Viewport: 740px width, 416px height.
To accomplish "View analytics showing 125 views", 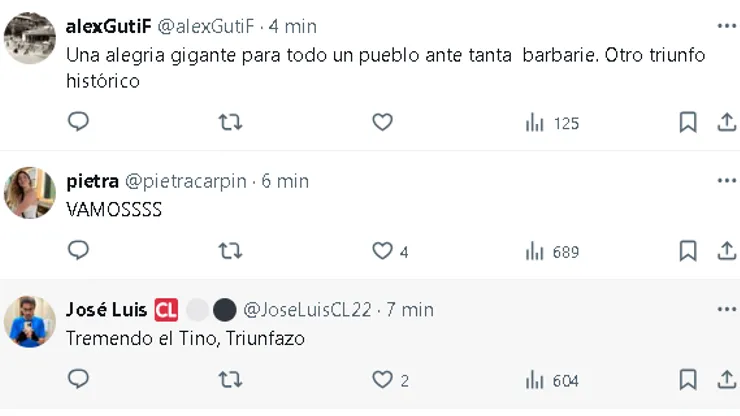I will click(x=552, y=123).
